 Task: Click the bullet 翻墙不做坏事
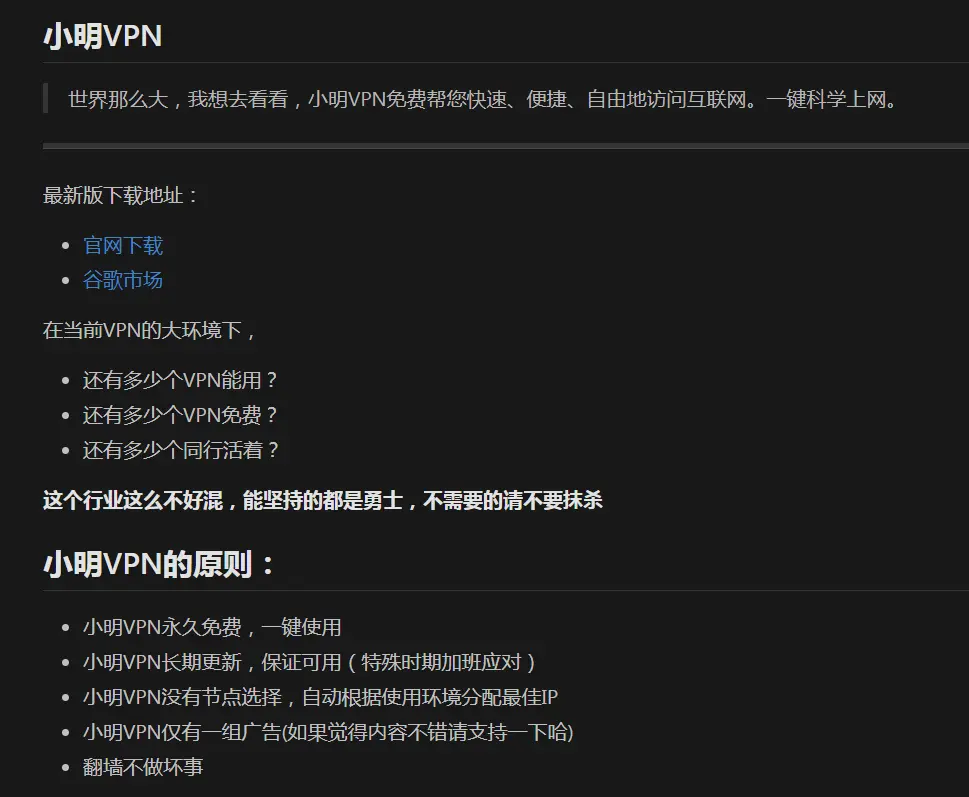143,767
